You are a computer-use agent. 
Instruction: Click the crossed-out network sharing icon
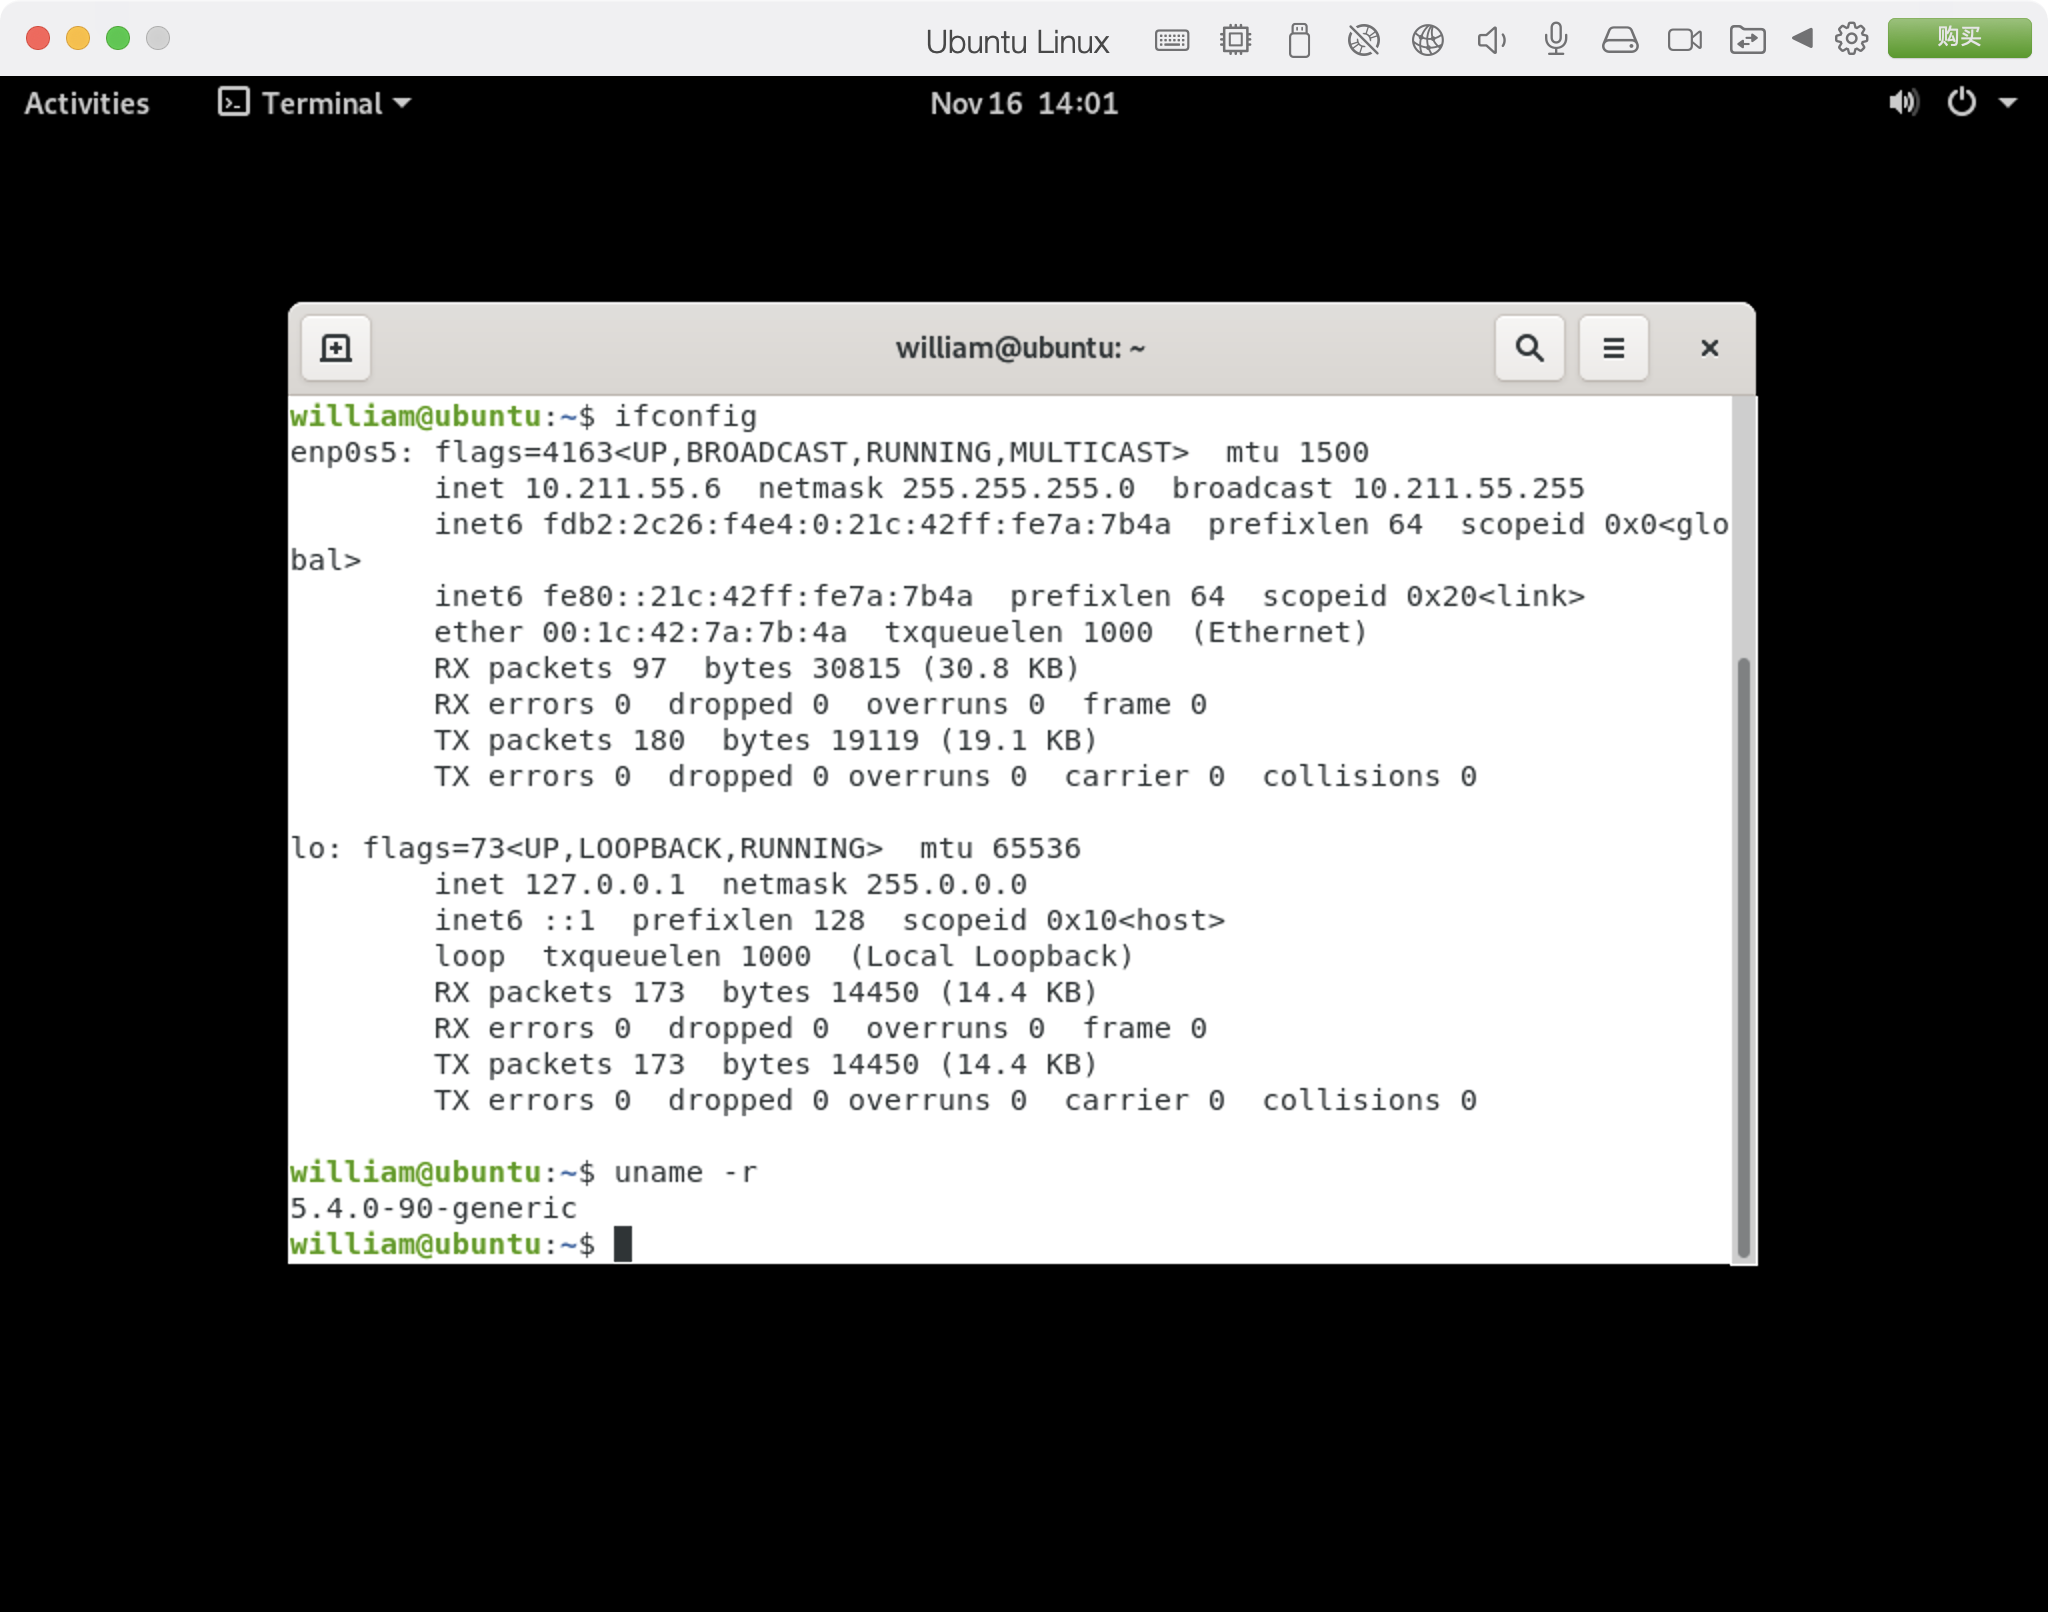1363,40
